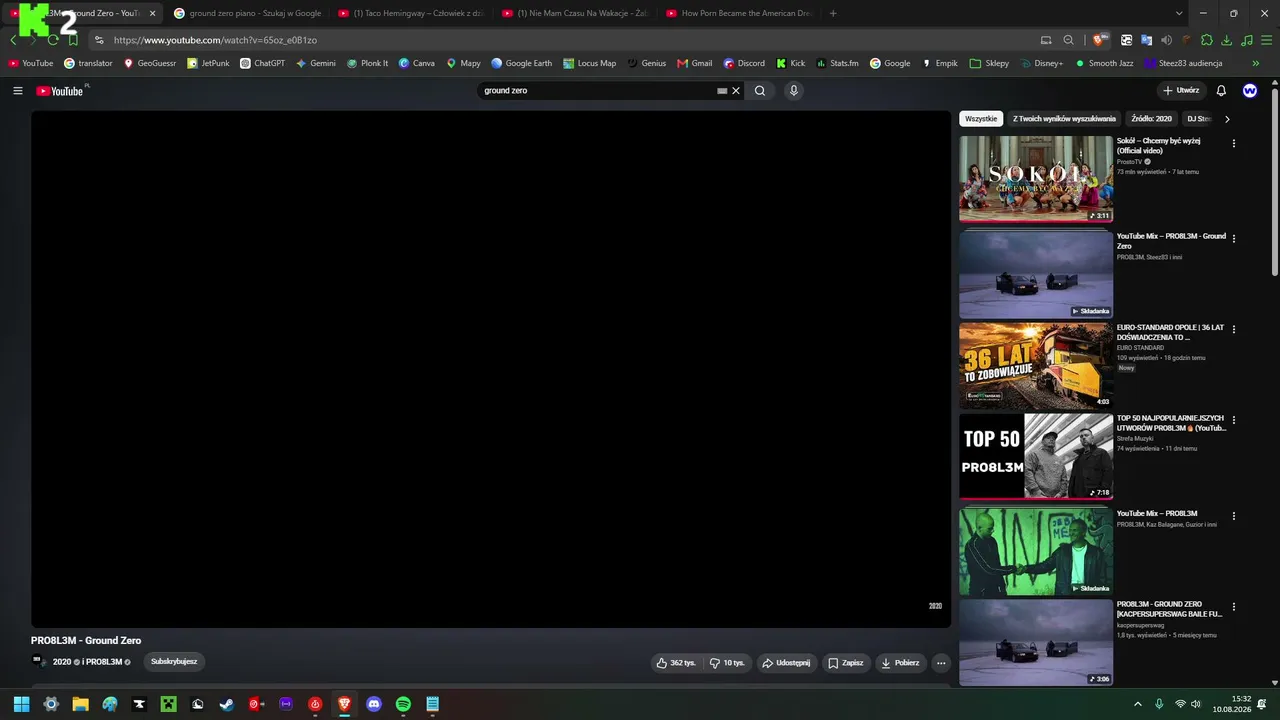Clear the search query with the X
This screenshot has width=1280, height=720.
click(736, 91)
